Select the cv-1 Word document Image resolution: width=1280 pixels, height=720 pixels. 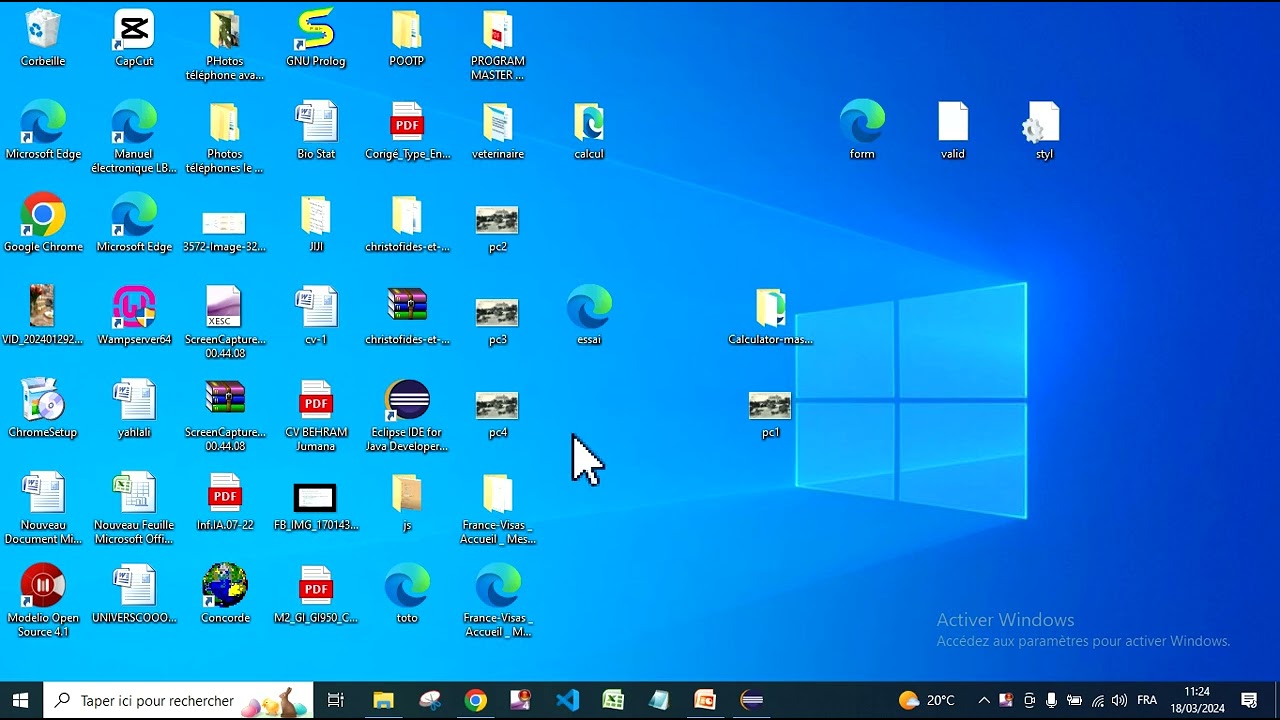tap(316, 316)
